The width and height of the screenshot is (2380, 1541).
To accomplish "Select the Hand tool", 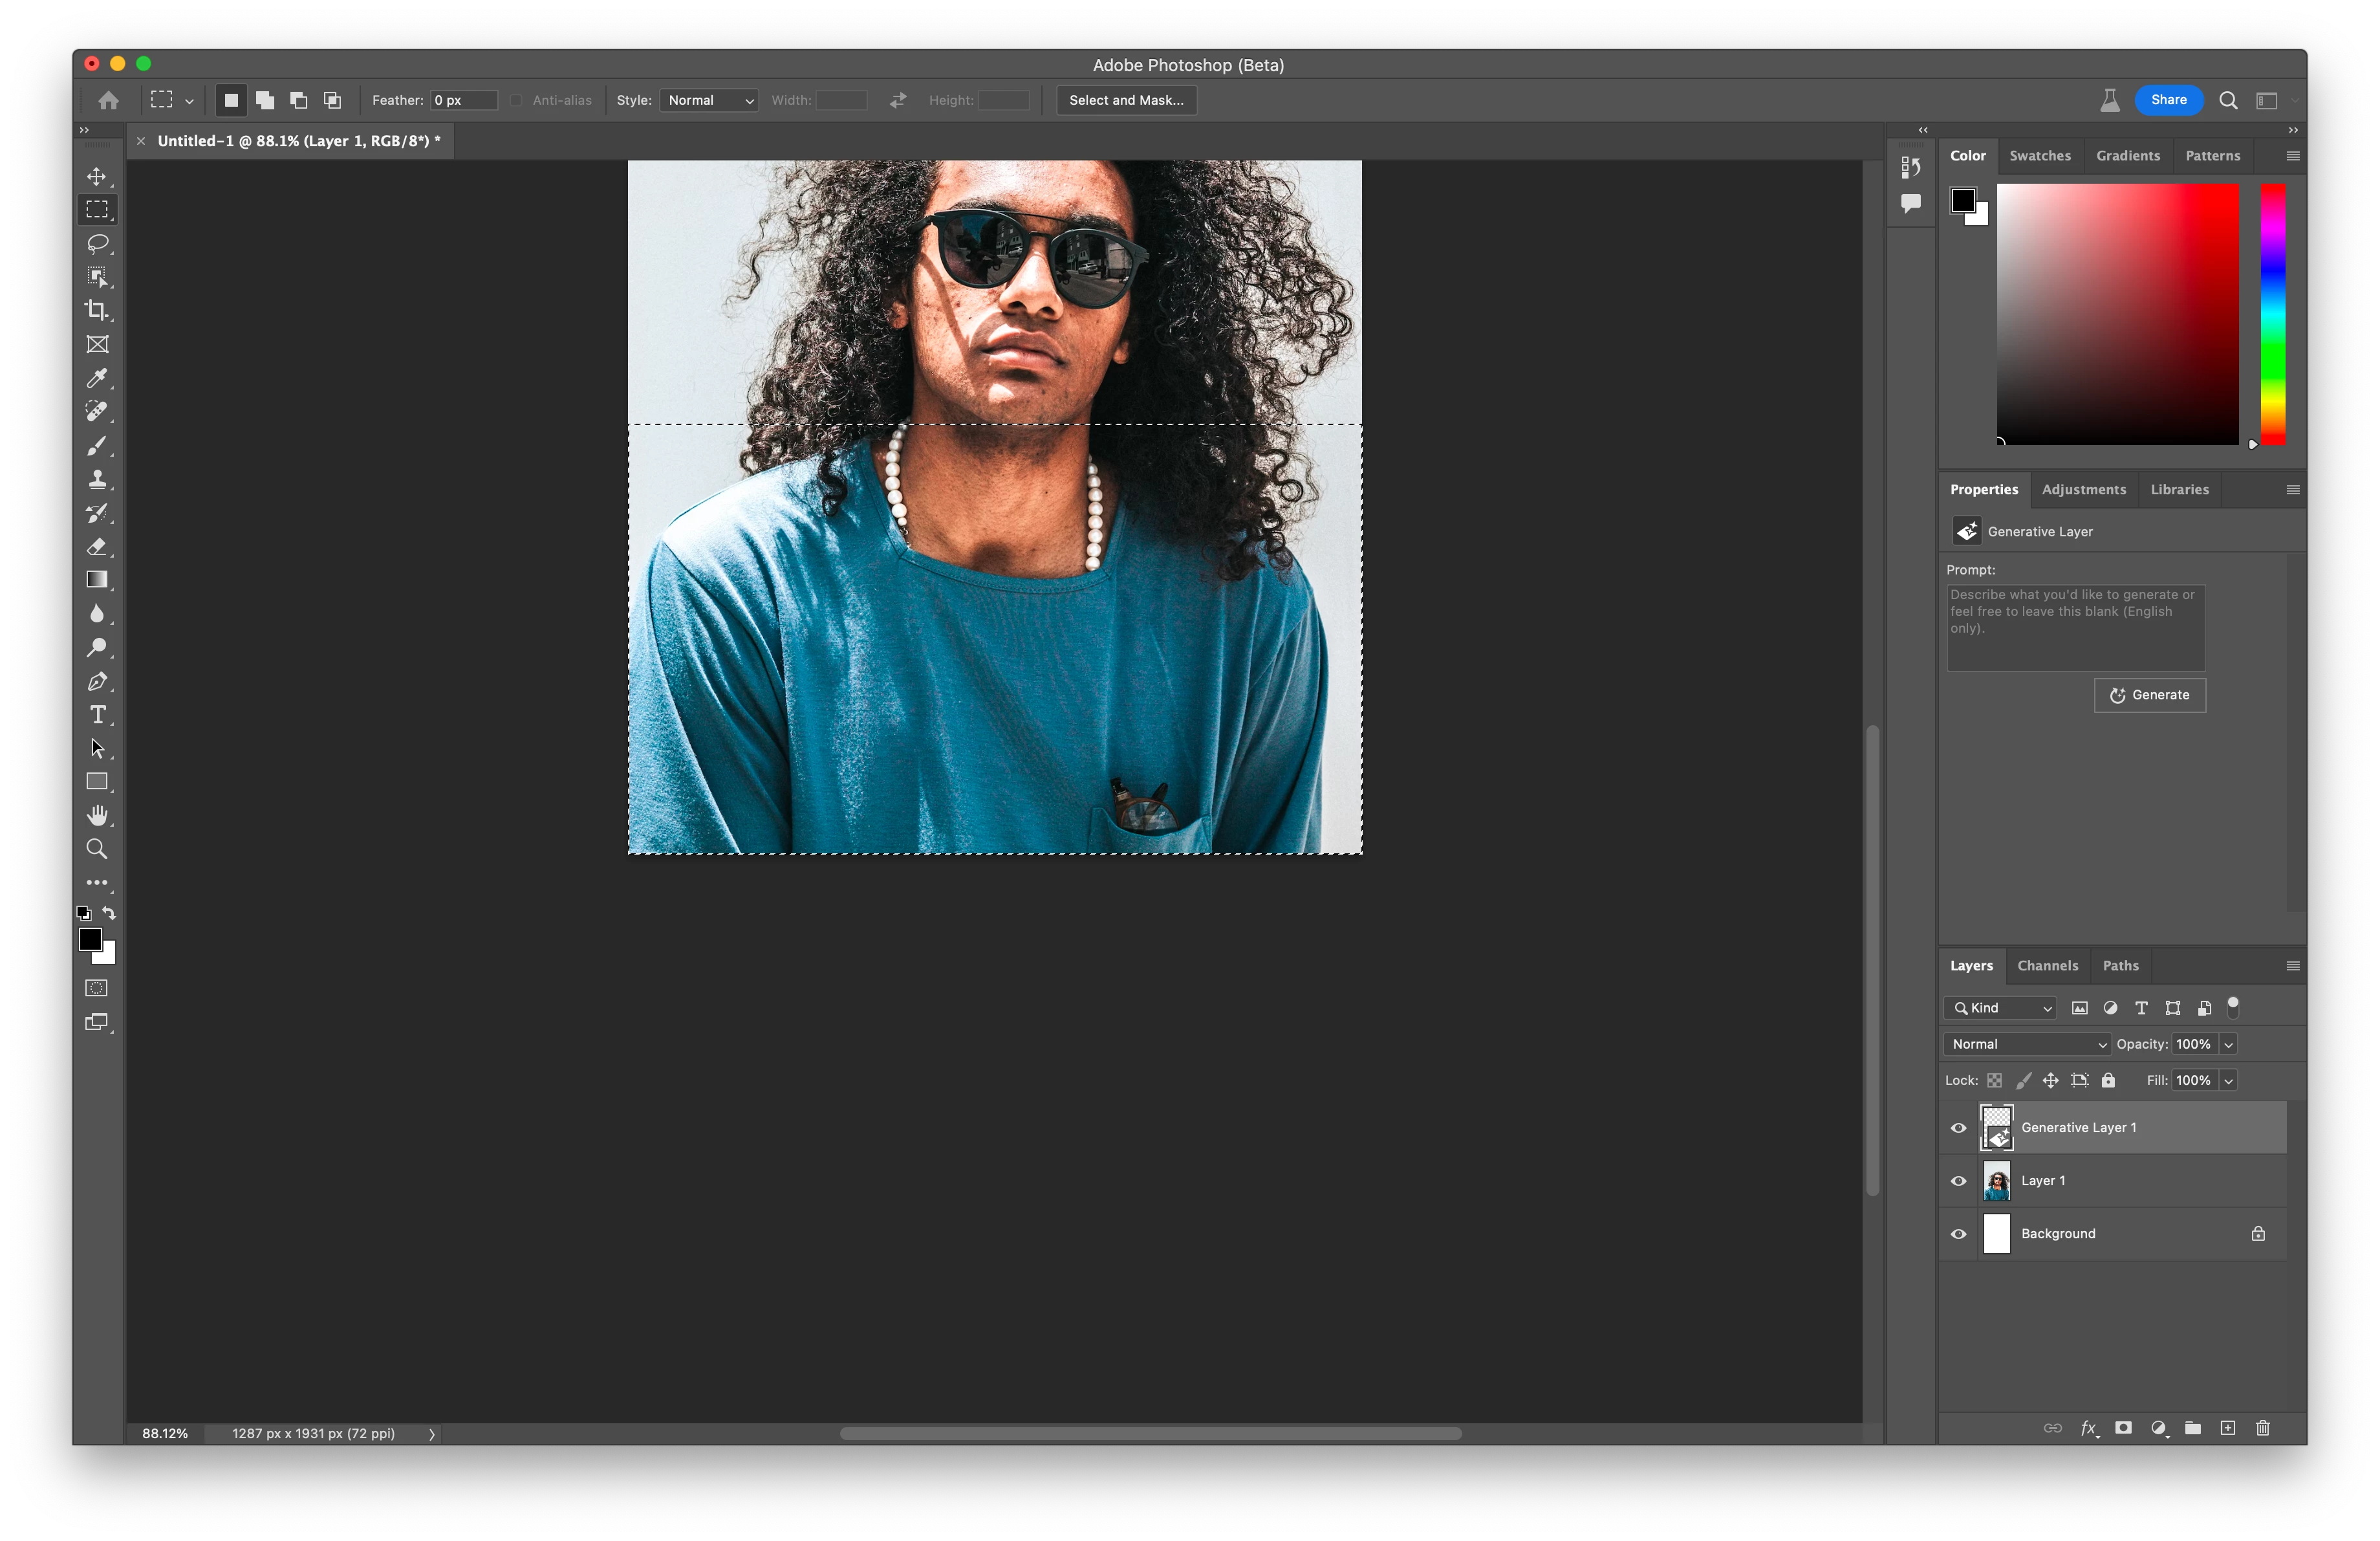I will pyautogui.click(x=97, y=816).
